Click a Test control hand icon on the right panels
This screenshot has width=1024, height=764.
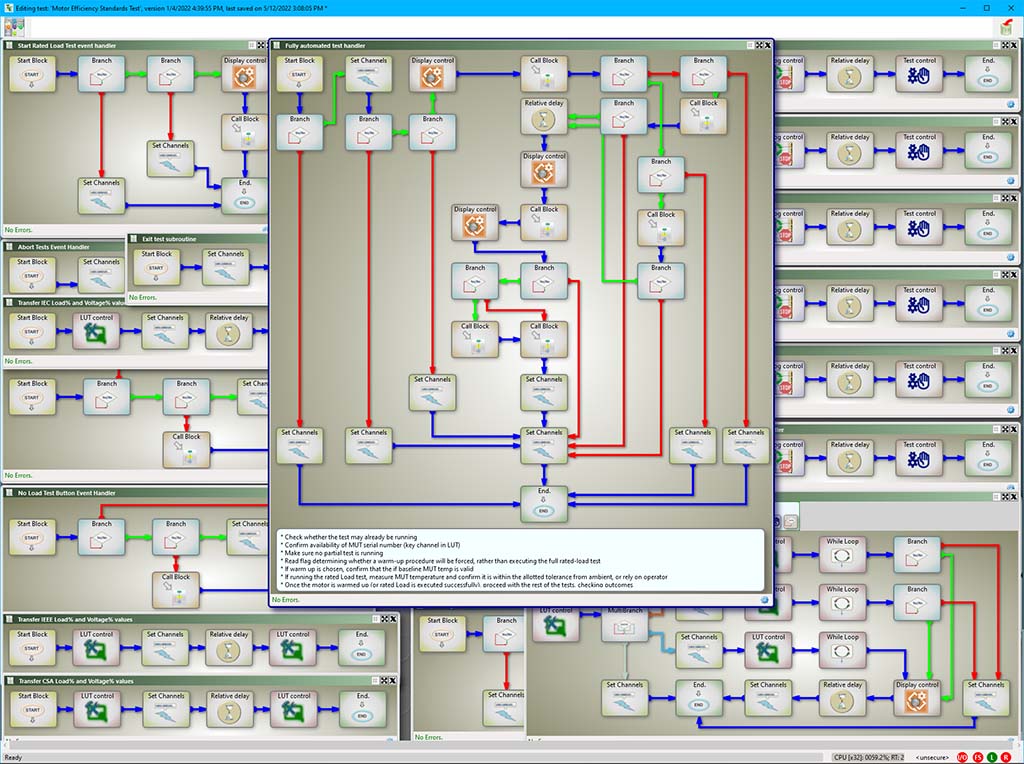[919, 72]
